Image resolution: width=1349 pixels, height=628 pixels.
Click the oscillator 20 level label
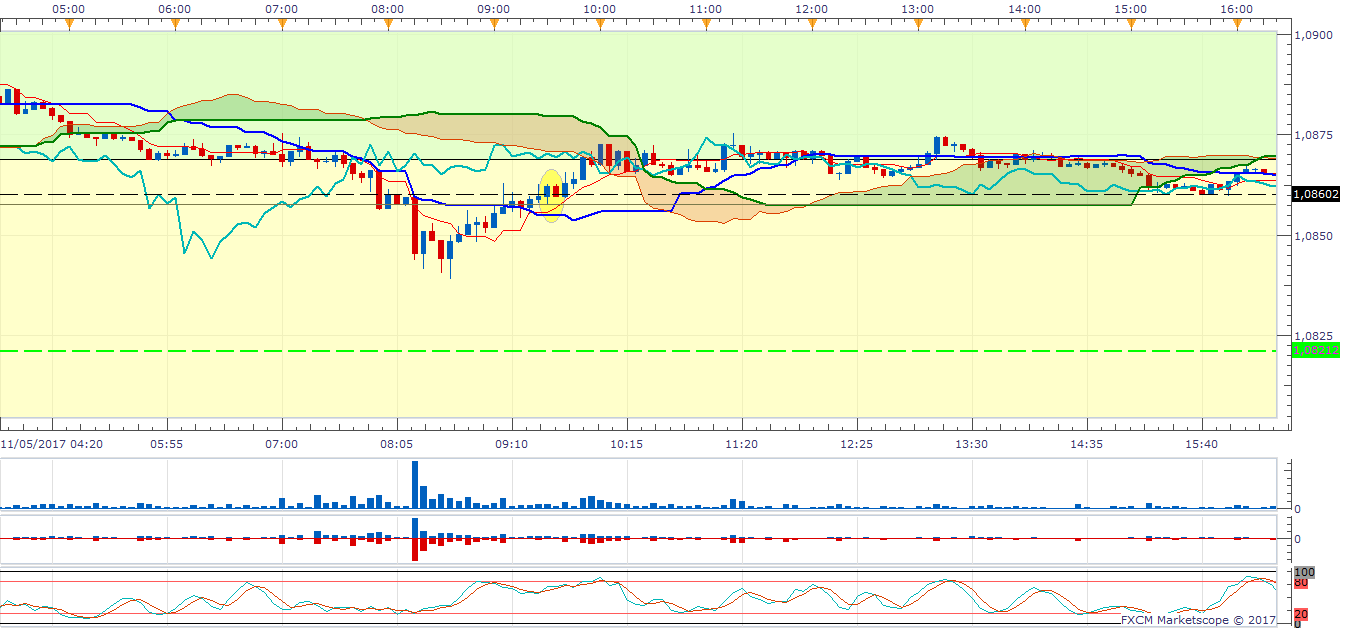[1301, 614]
